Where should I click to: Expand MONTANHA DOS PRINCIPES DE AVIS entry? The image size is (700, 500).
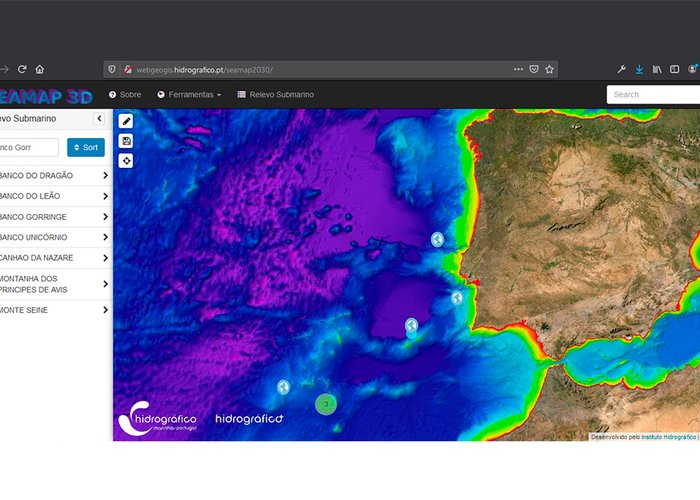pos(105,284)
